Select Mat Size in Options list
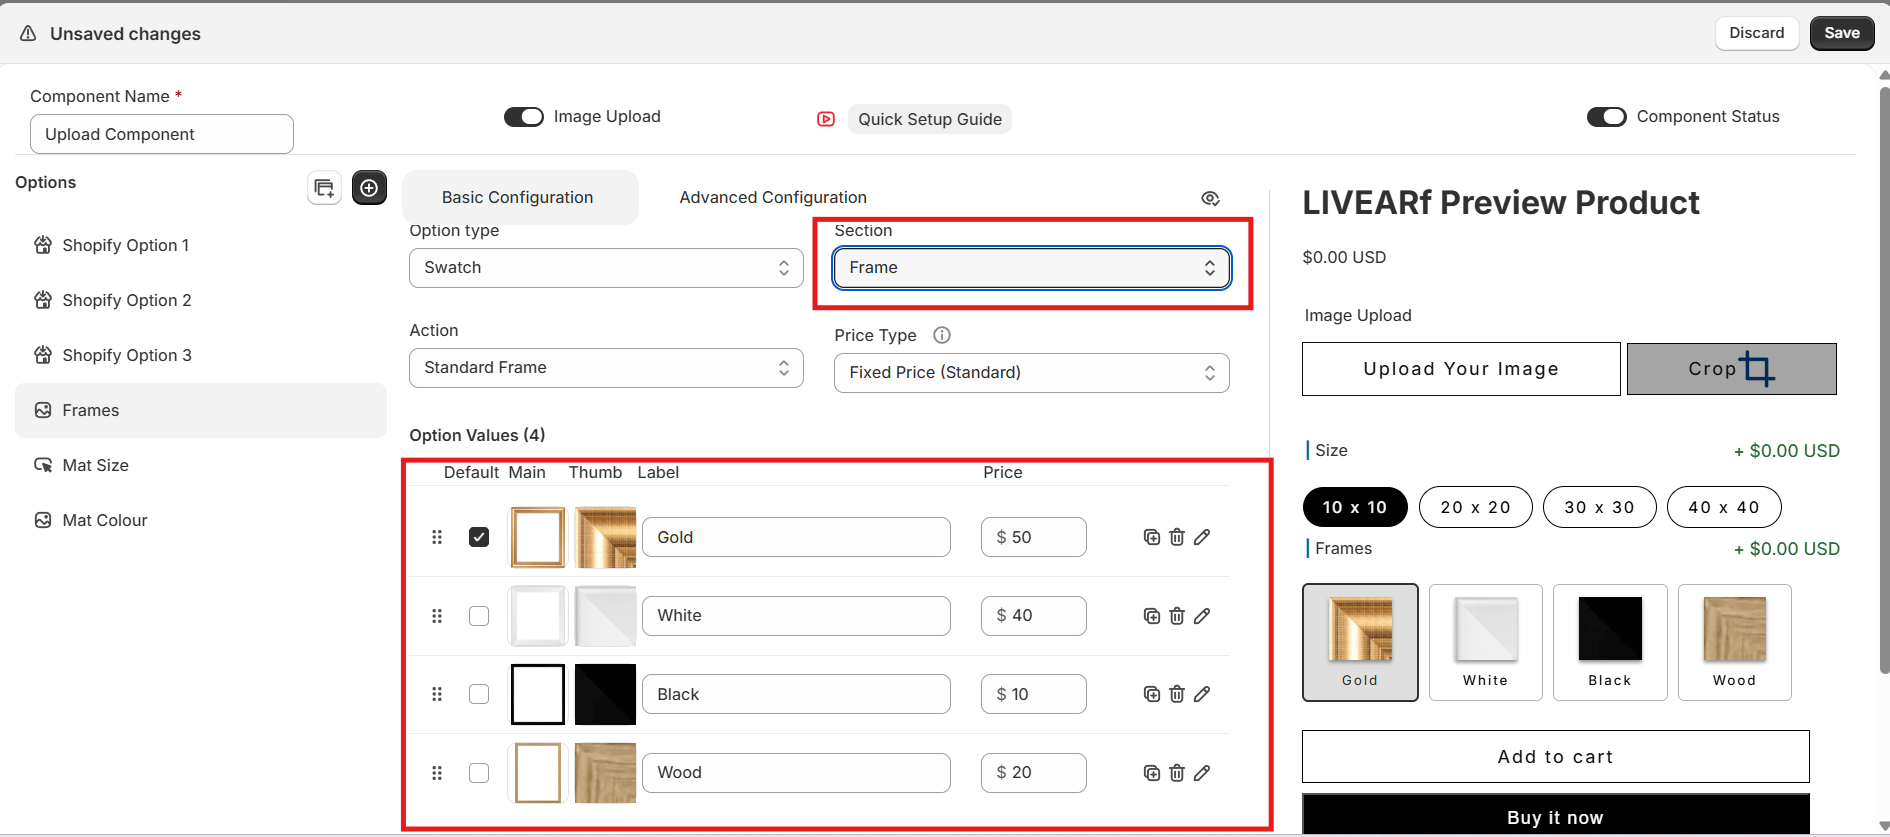This screenshot has height=837, width=1890. click(x=201, y=465)
